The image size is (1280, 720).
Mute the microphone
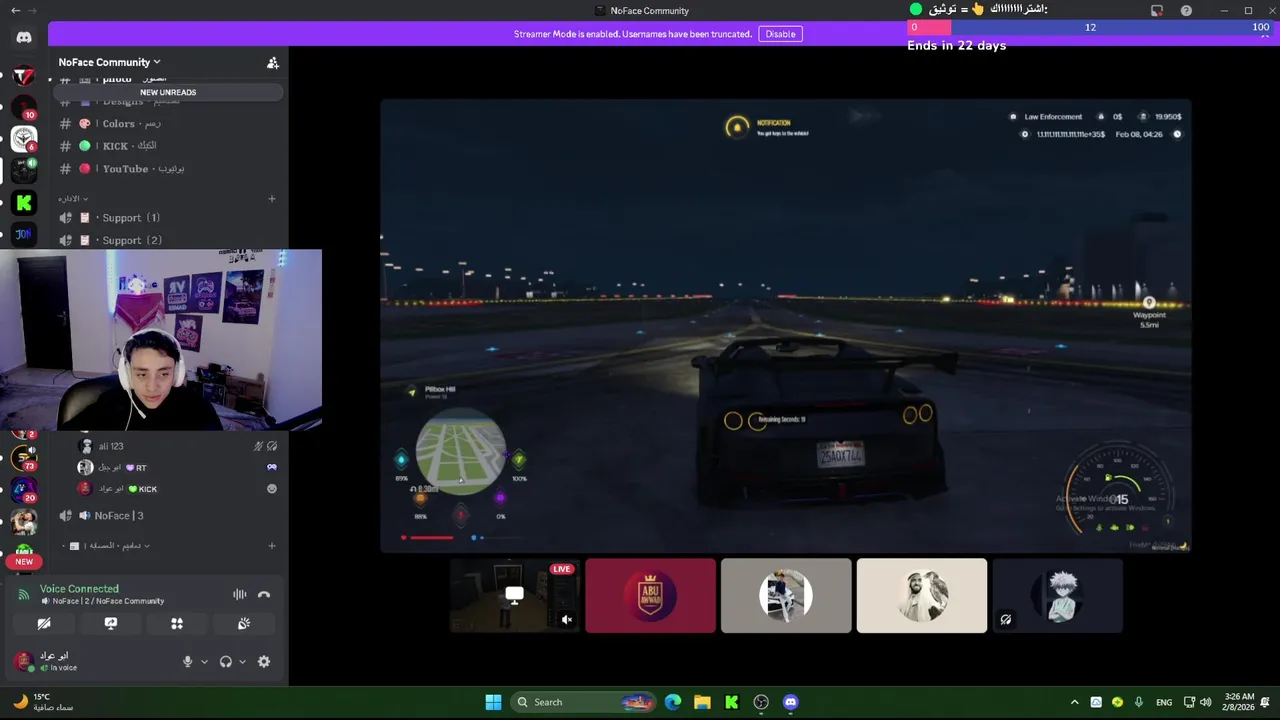tap(187, 661)
